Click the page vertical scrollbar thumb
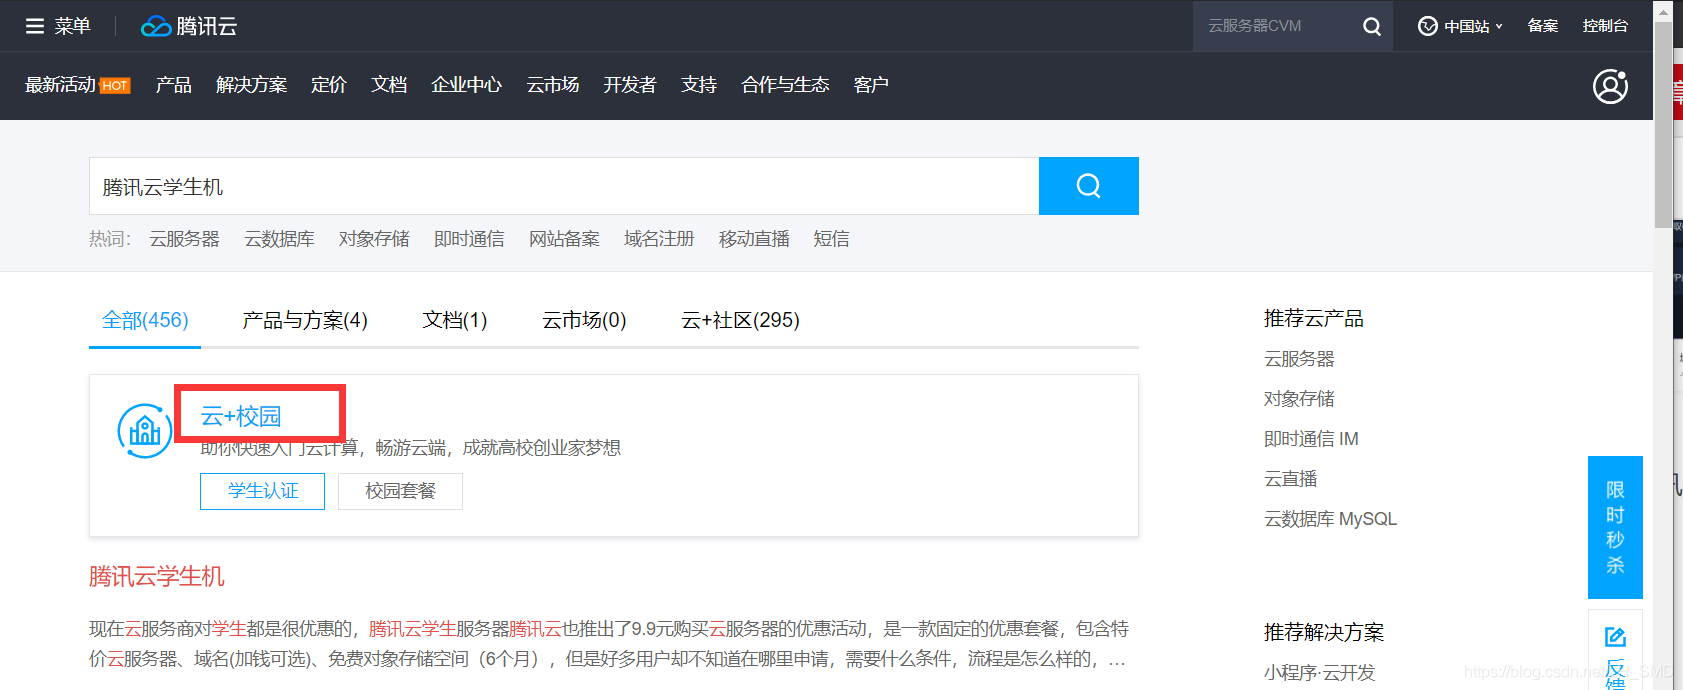The width and height of the screenshot is (1683, 690). tap(1663, 125)
